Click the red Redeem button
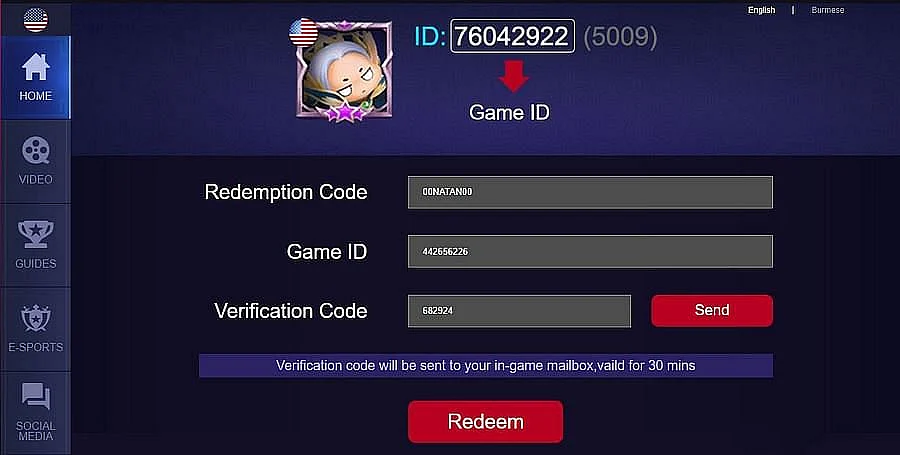 (486, 422)
